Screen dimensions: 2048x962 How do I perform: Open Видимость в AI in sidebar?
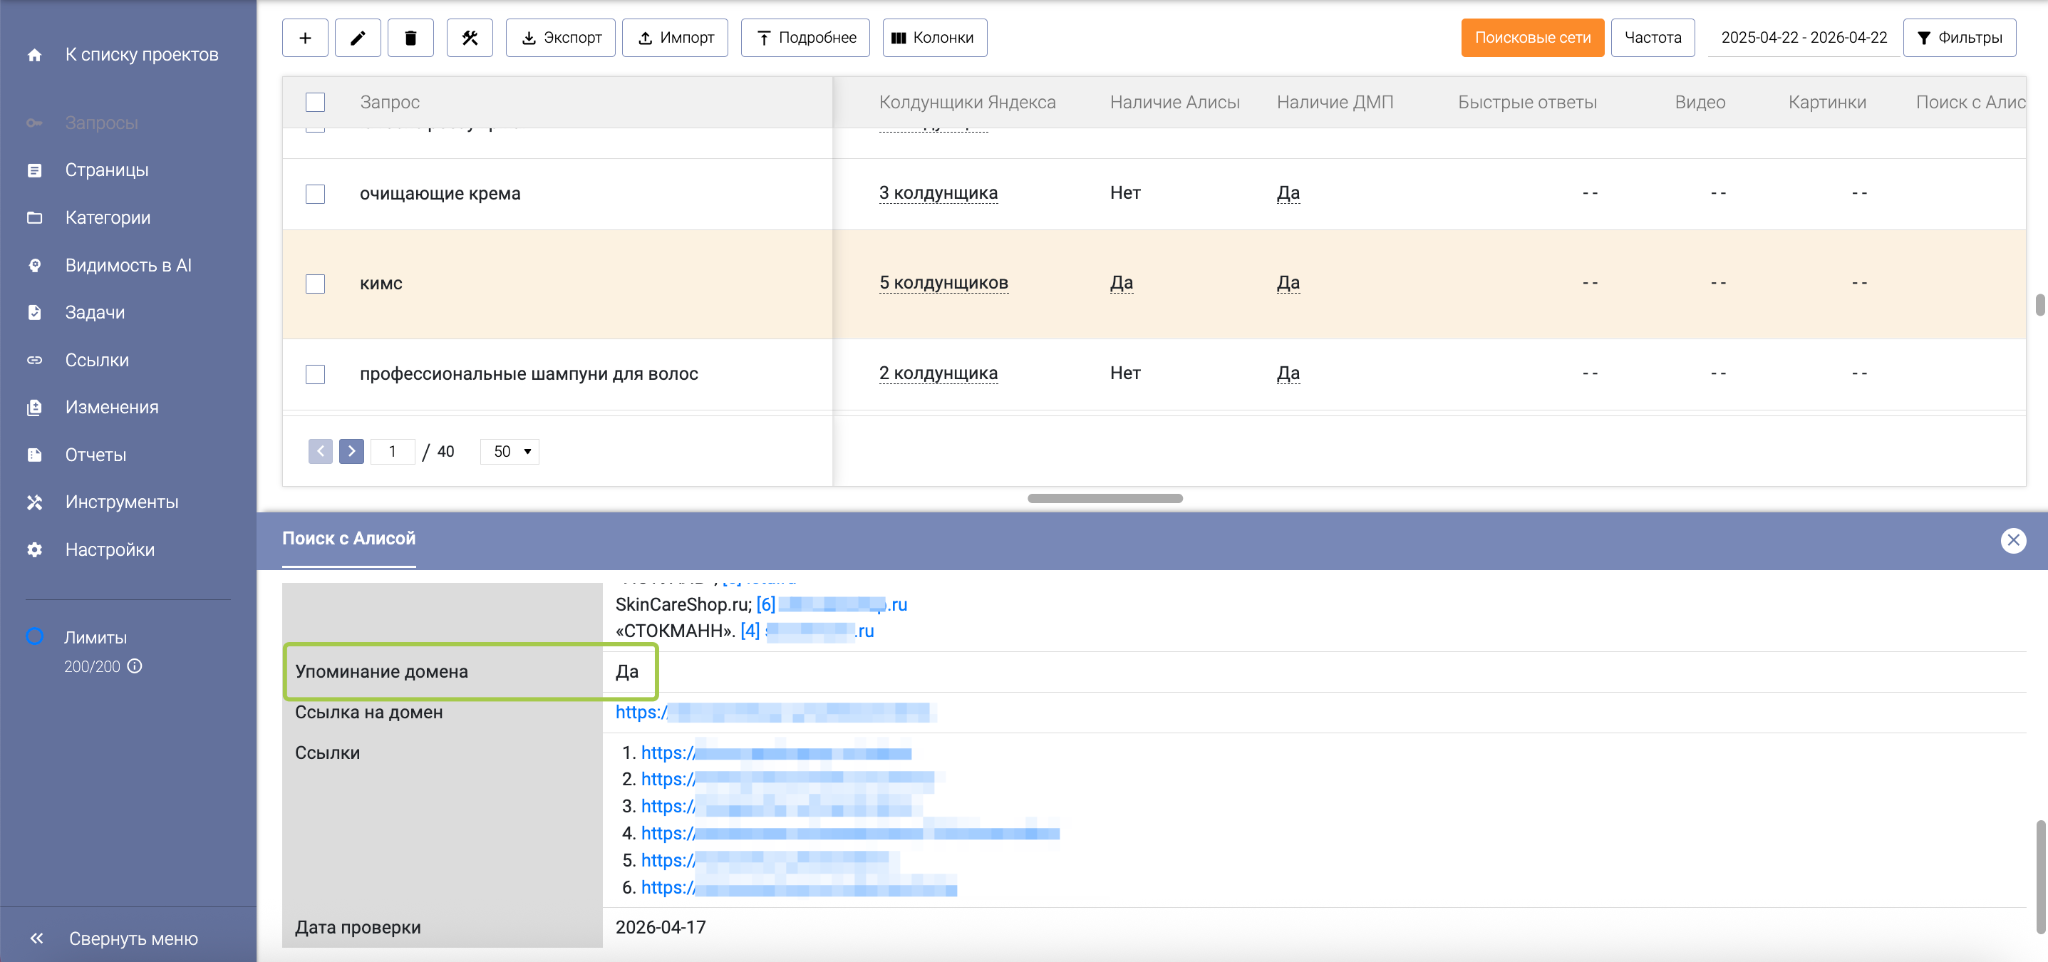128,265
